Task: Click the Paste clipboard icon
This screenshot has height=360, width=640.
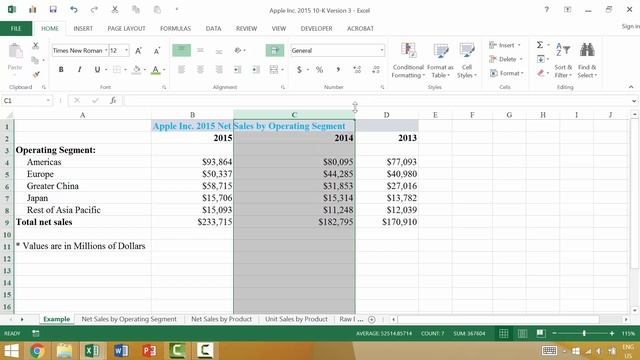Action: point(15,52)
